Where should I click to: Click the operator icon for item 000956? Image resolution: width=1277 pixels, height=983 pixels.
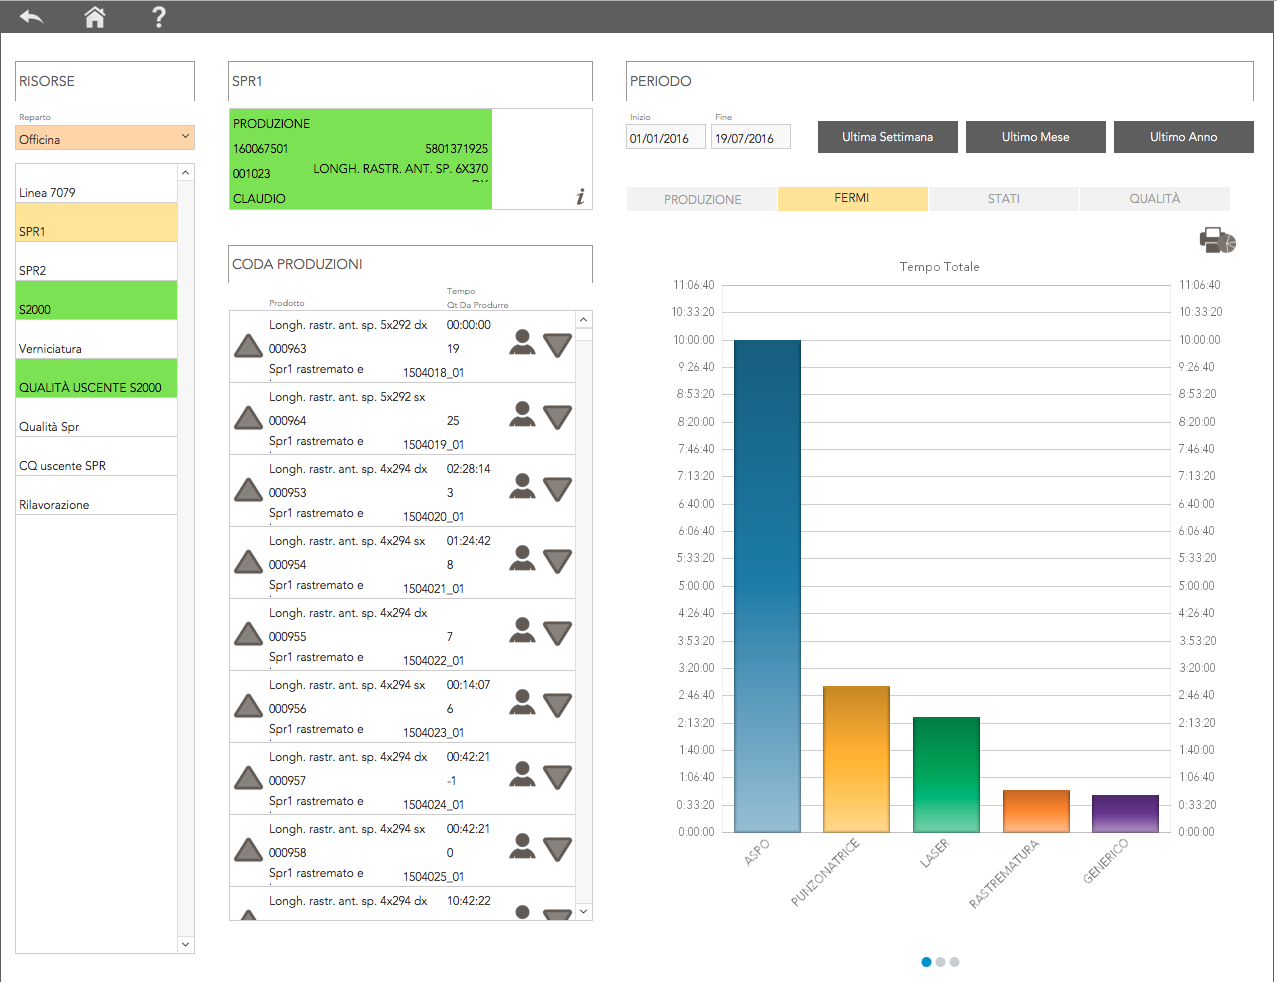522,702
